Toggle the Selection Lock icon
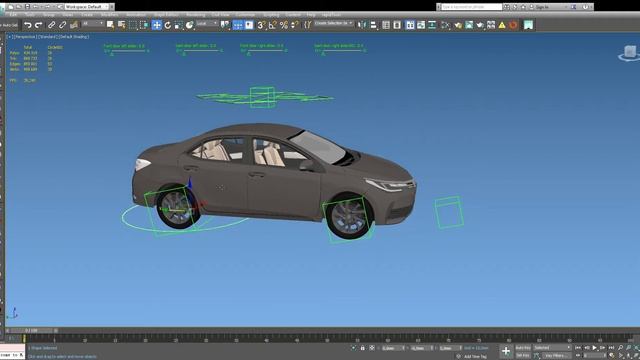This screenshot has height=360, width=640. point(362,348)
